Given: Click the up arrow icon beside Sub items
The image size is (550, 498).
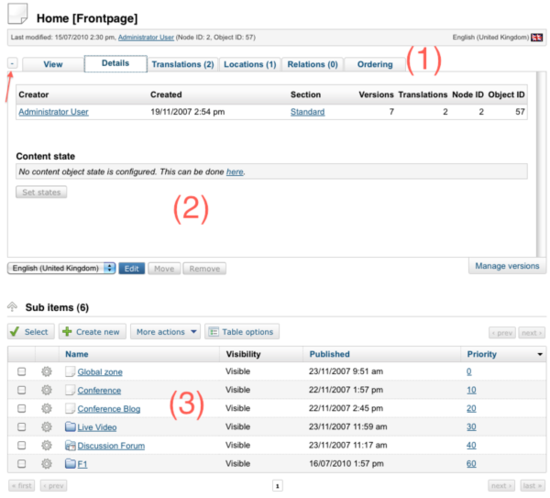Looking at the screenshot, I should pos(12,307).
